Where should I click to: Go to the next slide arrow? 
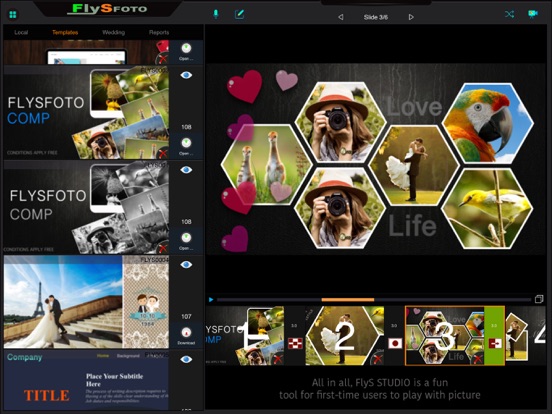click(411, 17)
